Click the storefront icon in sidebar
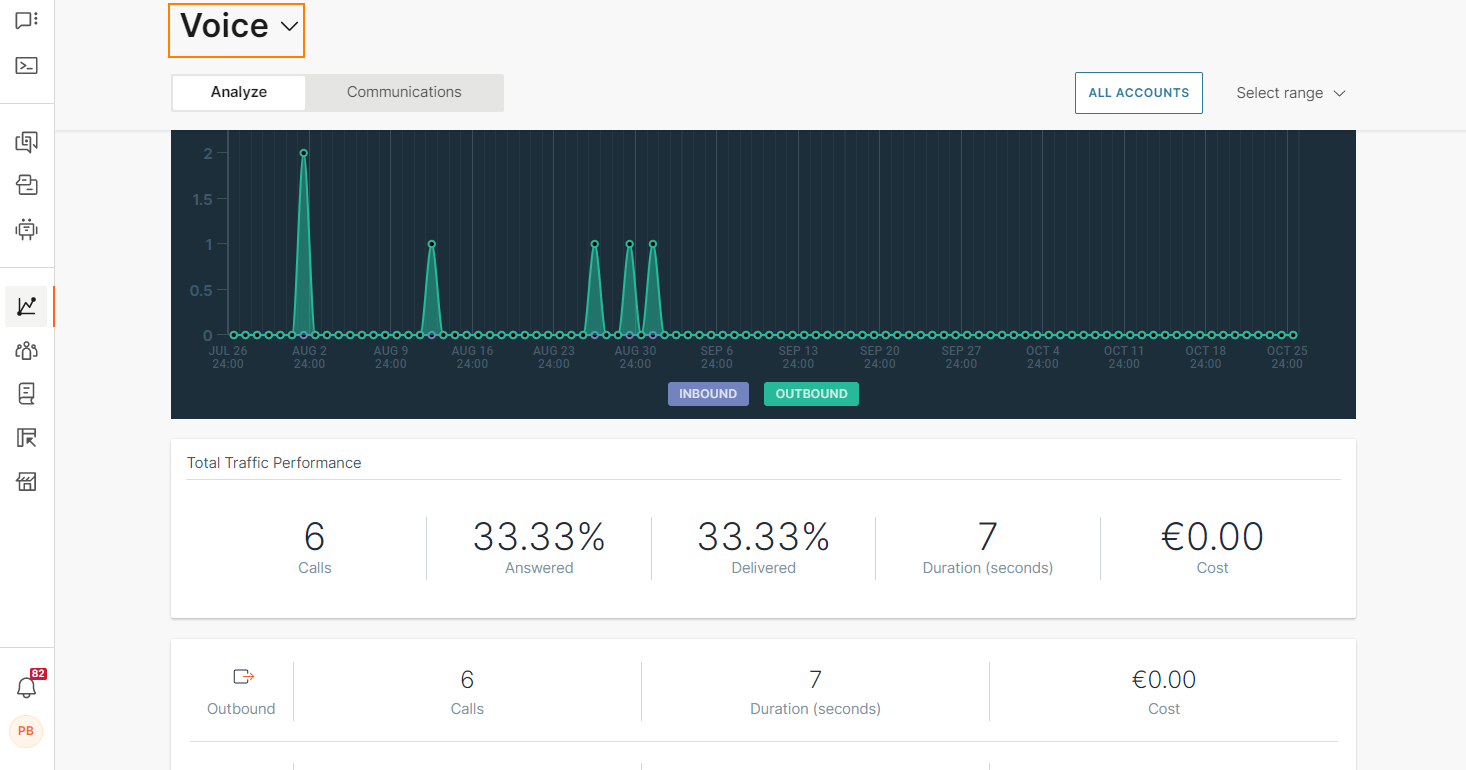 pyautogui.click(x=26, y=483)
